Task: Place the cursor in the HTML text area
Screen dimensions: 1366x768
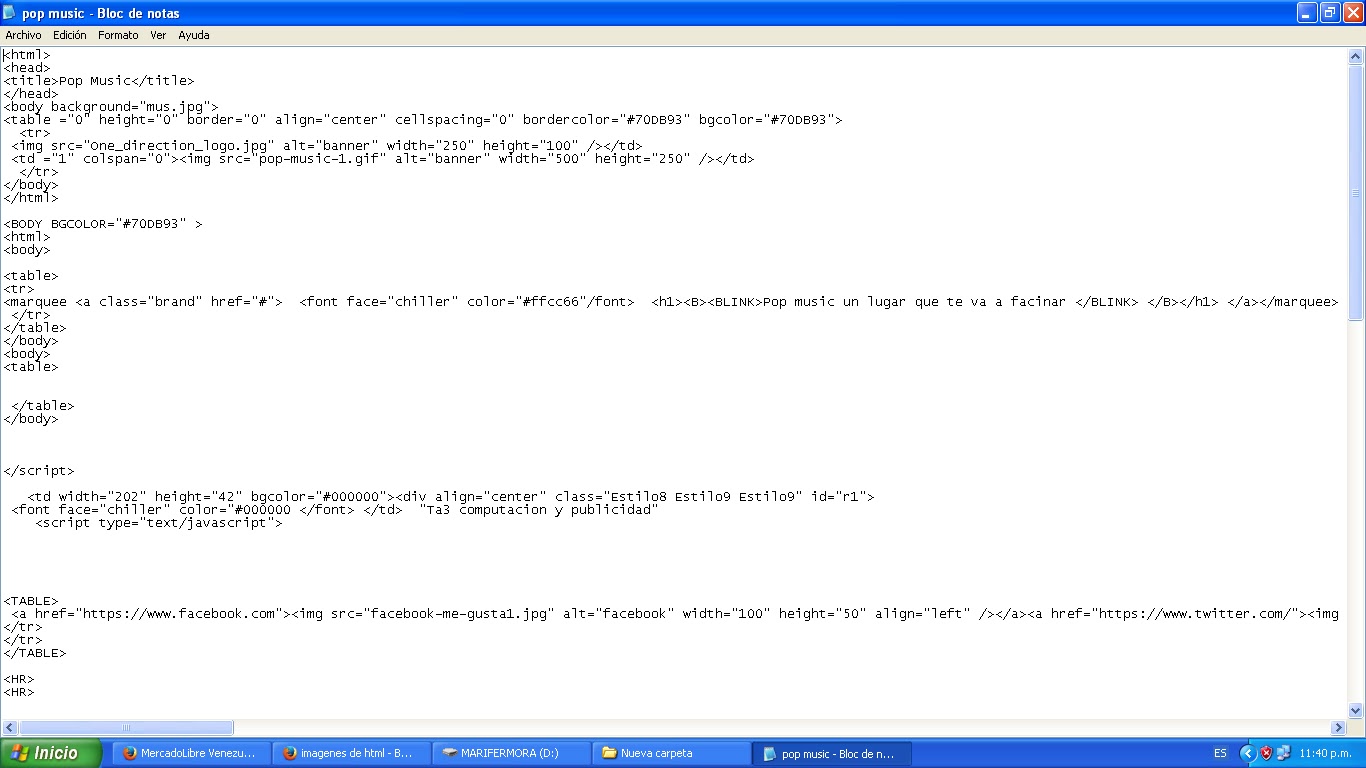Action: [600, 400]
